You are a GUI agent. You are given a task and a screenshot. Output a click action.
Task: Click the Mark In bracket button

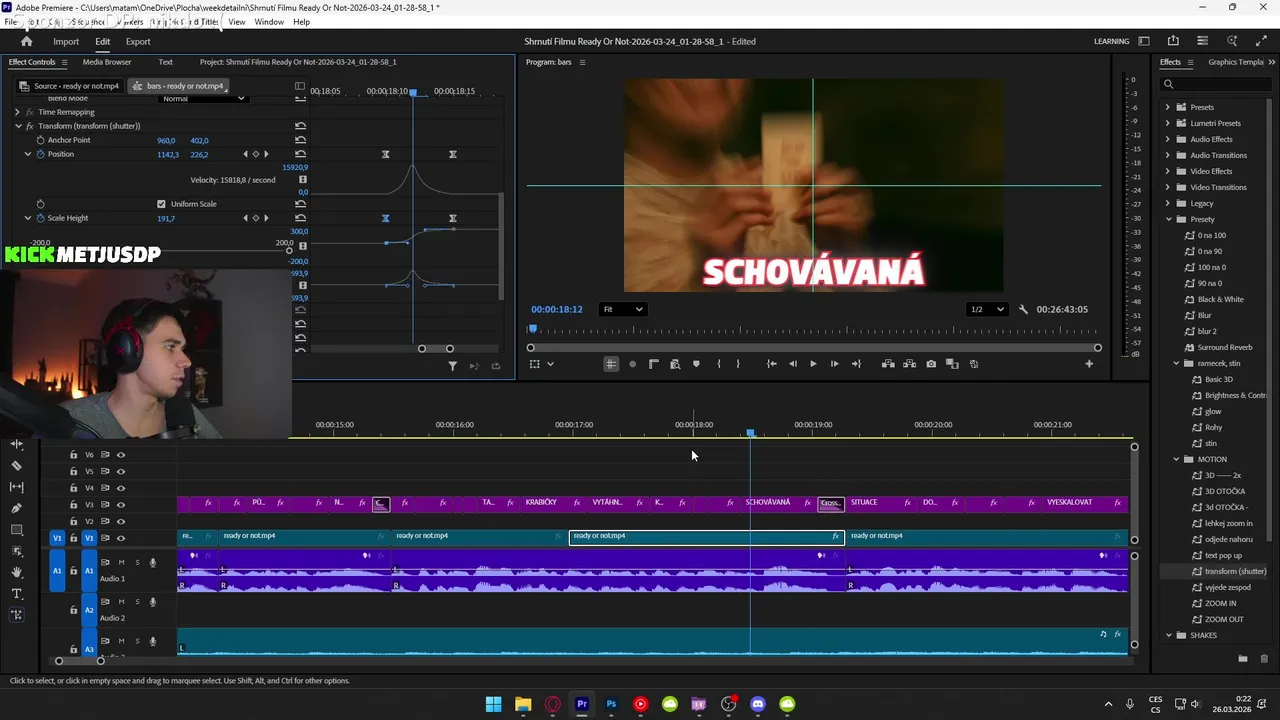[x=719, y=364]
